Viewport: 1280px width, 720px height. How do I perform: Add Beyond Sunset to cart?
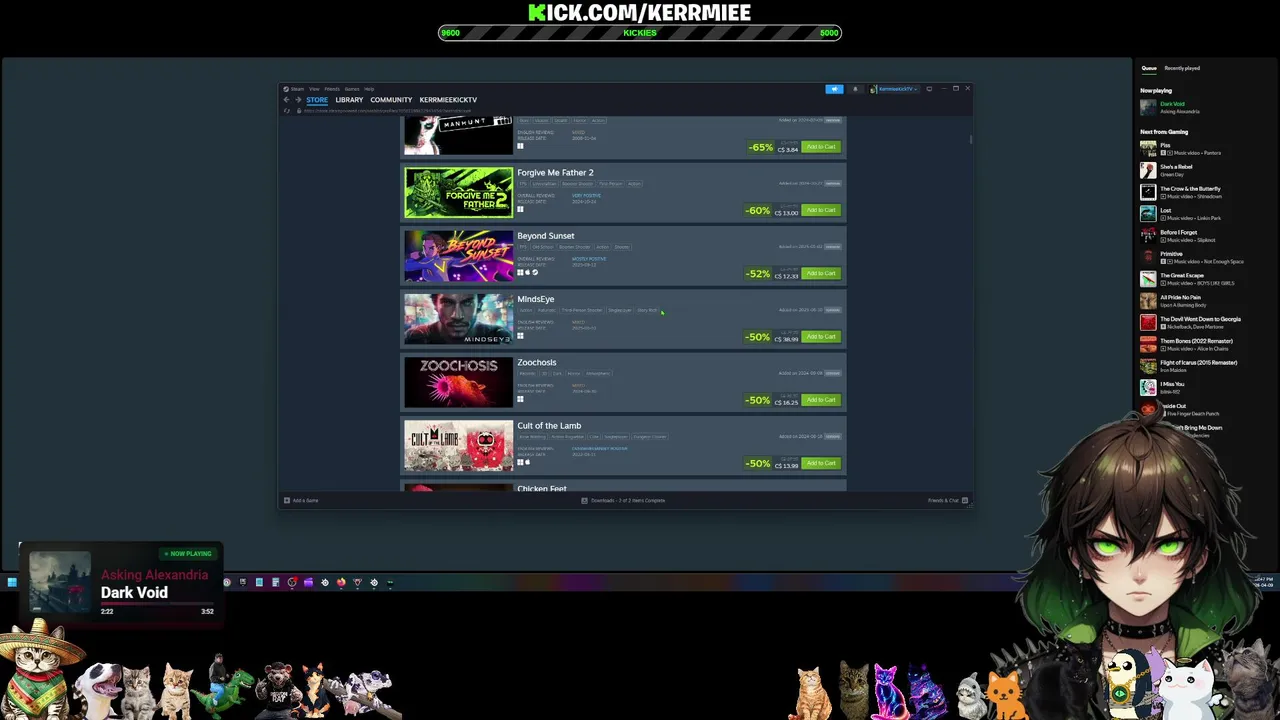(x=821, y=273)
